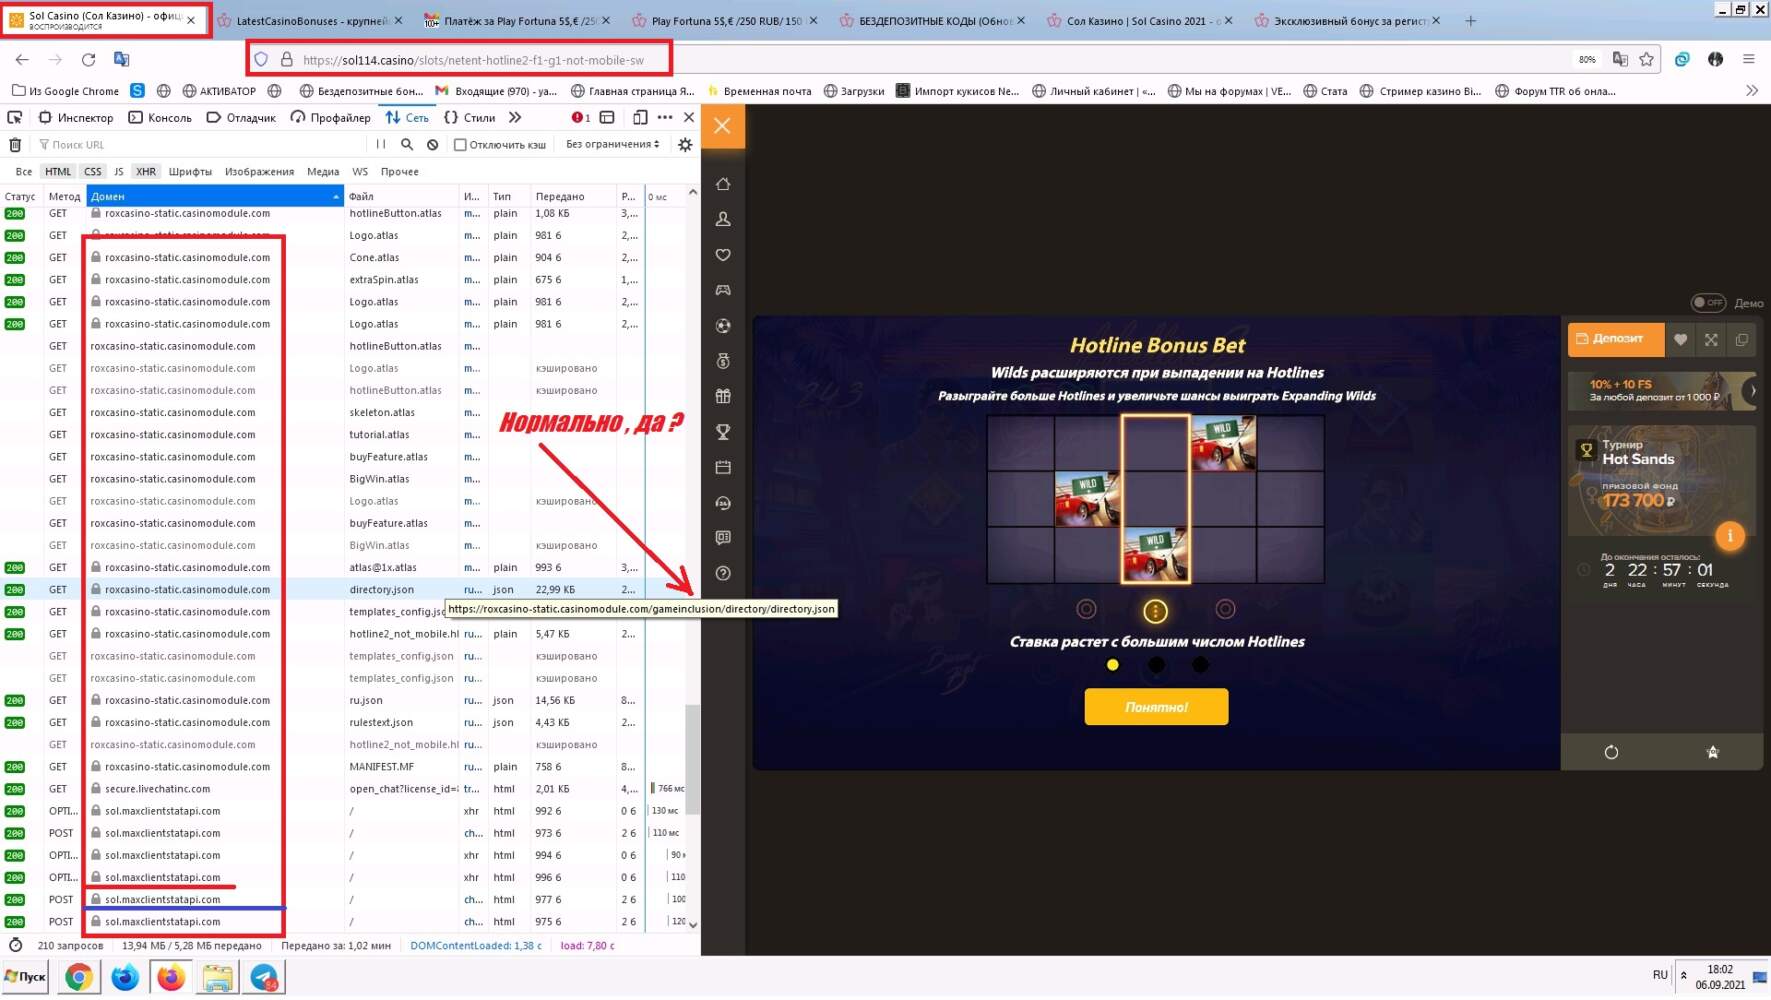Clear the network log with the trash icon
Image resolution: width=1771 pixels, height=1000 pixels.
pos(15,145)
